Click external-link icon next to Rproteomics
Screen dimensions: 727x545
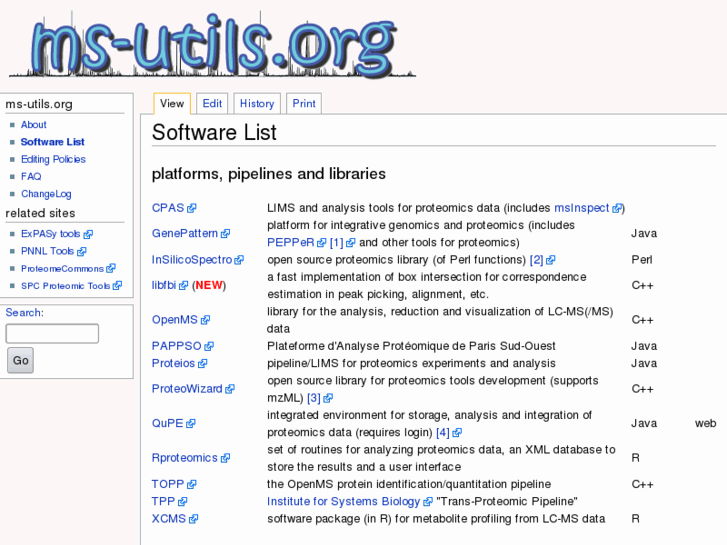(x=225, y=458)
